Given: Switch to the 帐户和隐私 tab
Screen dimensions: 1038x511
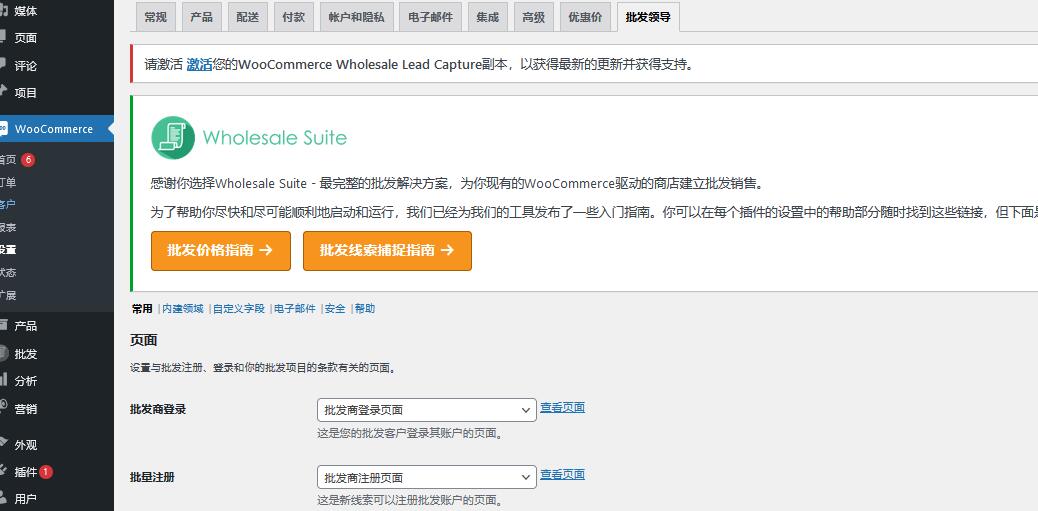Looking at the screenshot, I should [x=356, y=17].
